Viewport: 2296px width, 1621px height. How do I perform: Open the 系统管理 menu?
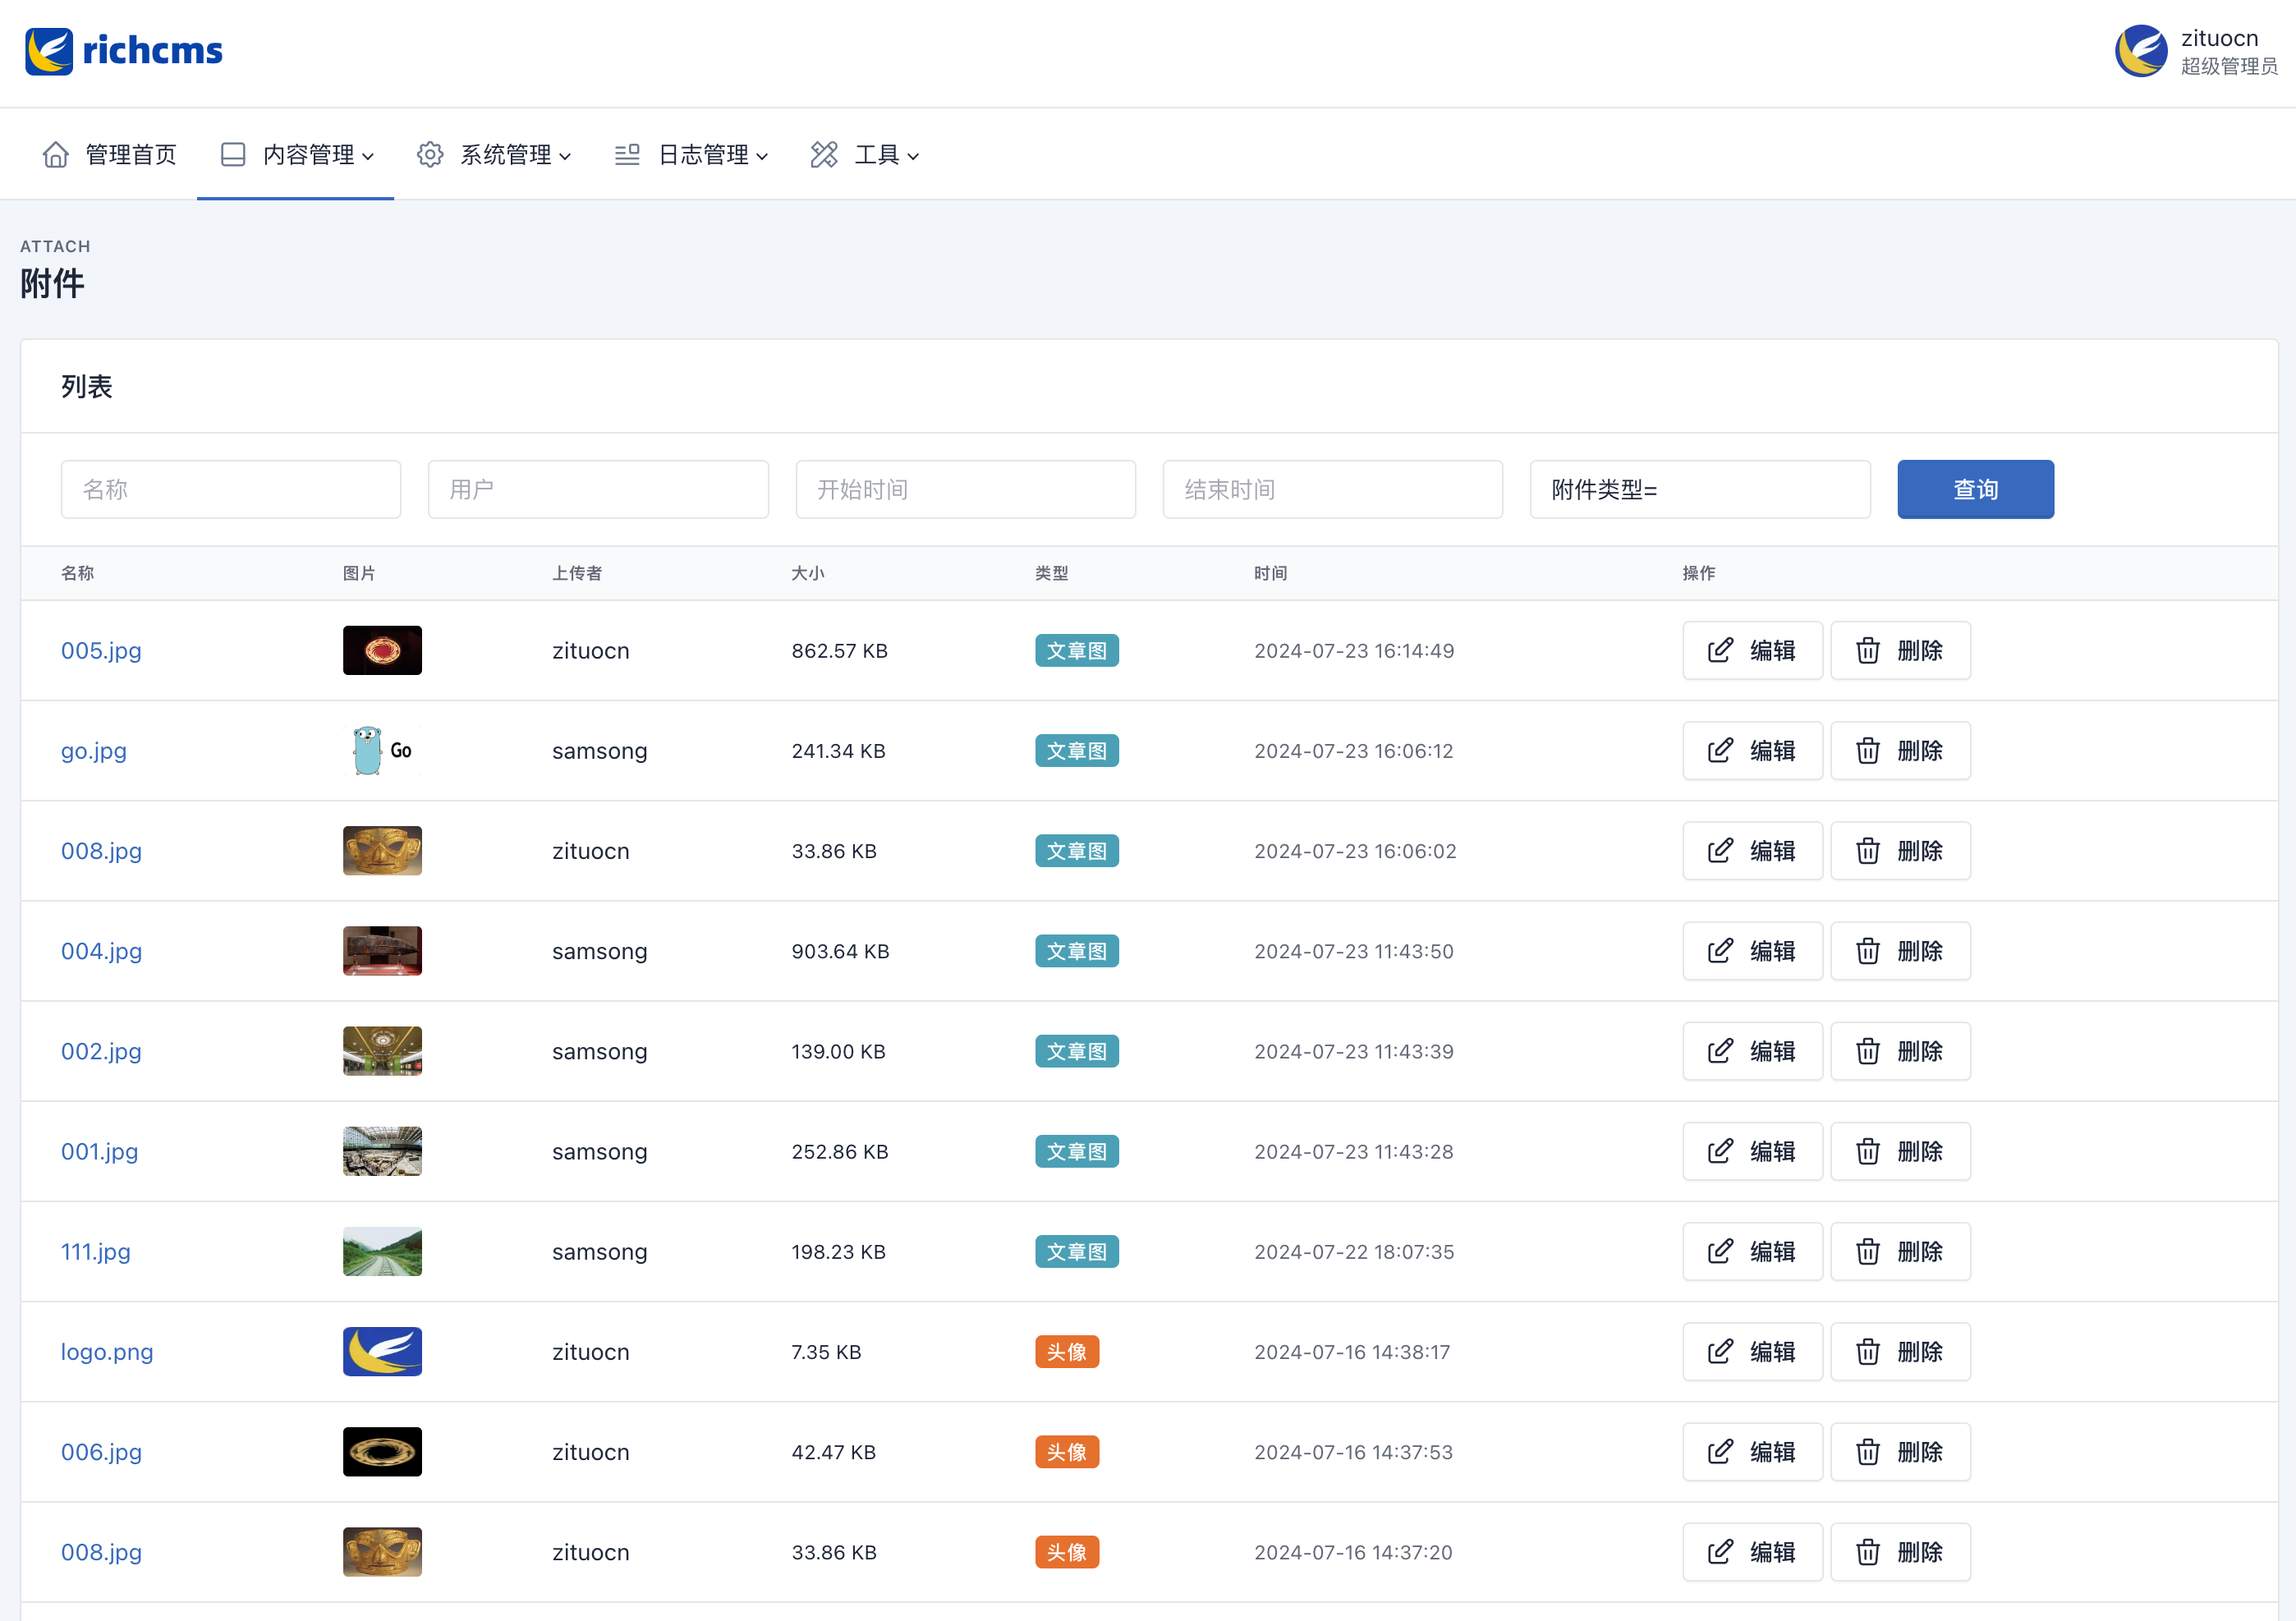(x=493, y=155)
